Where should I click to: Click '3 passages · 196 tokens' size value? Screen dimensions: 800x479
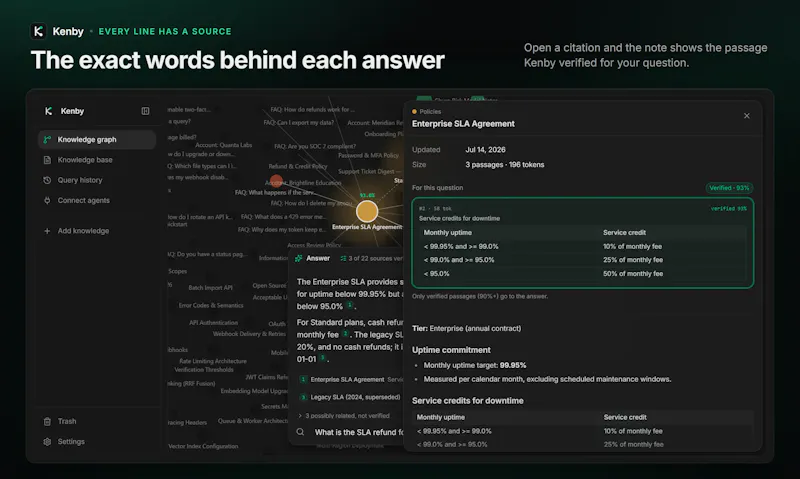point(505,165)
